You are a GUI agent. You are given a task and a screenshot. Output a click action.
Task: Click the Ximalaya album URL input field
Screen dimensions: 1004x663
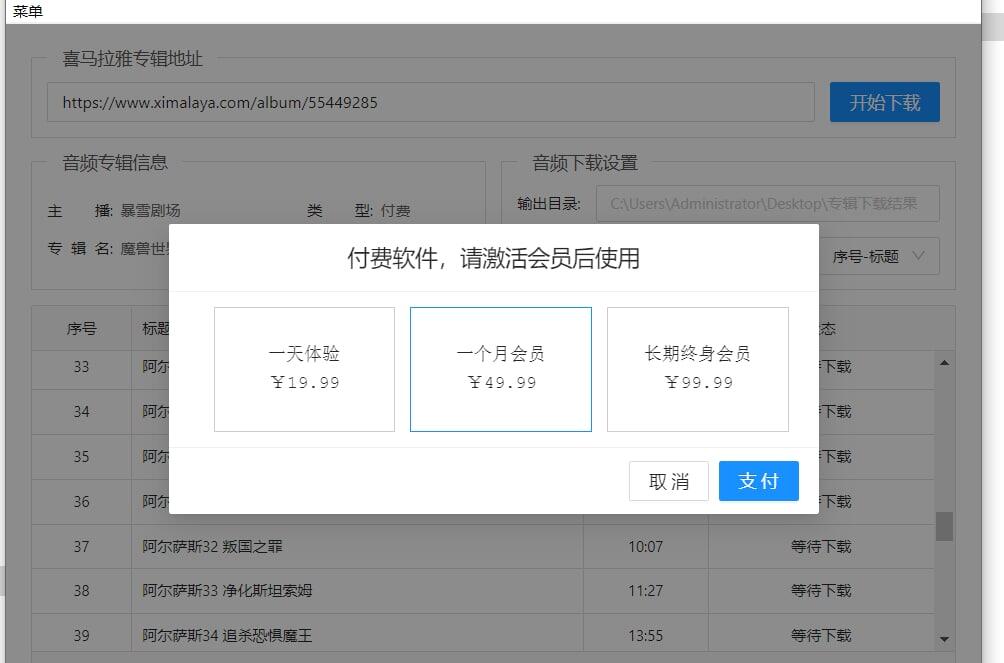430,102
